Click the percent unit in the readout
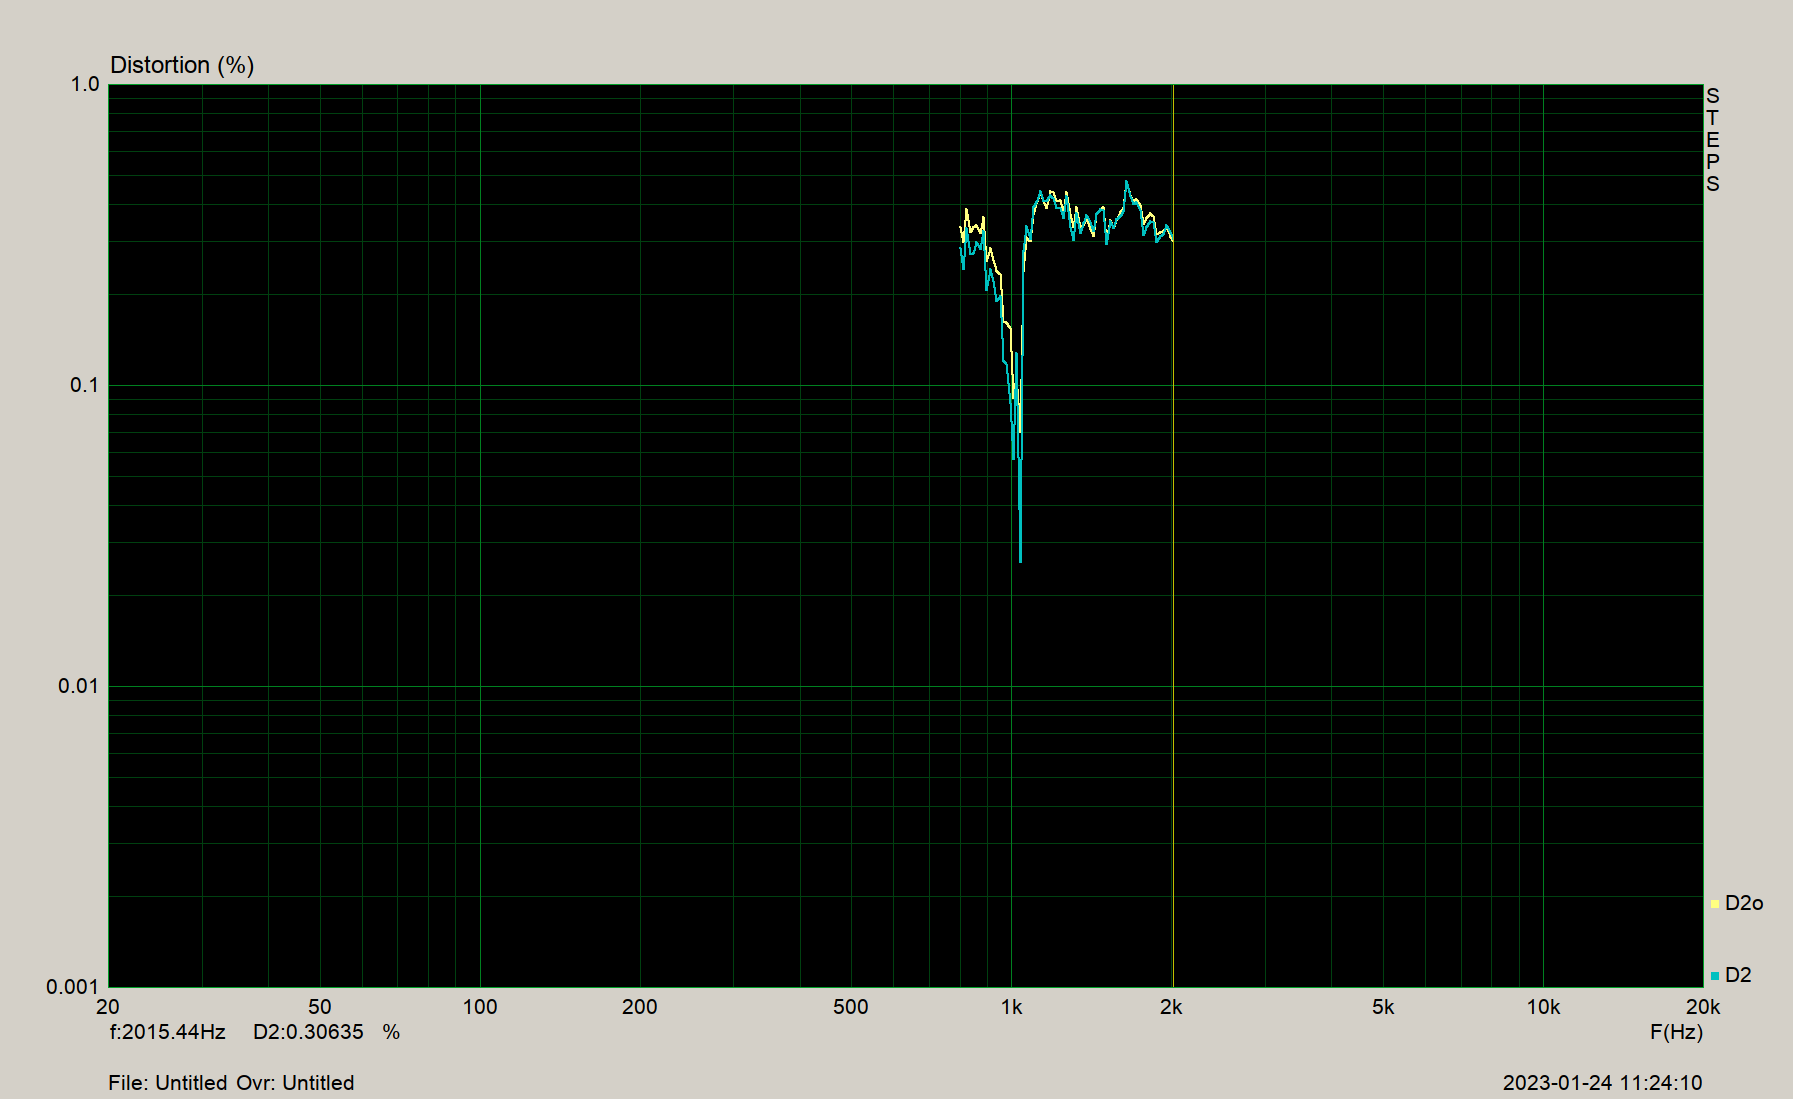The image size is (1793, 1099). coord(391,1032)
